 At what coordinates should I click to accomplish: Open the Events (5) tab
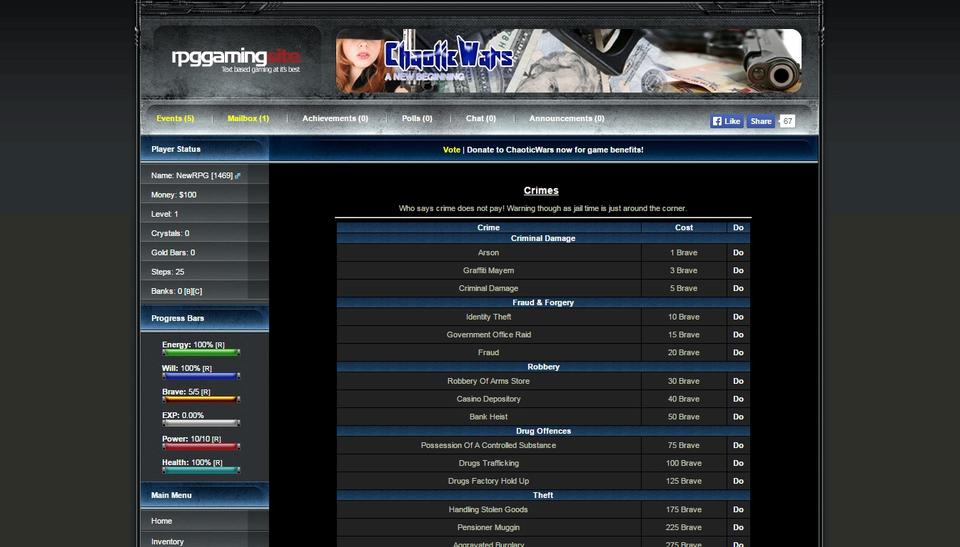coord(175,118)
